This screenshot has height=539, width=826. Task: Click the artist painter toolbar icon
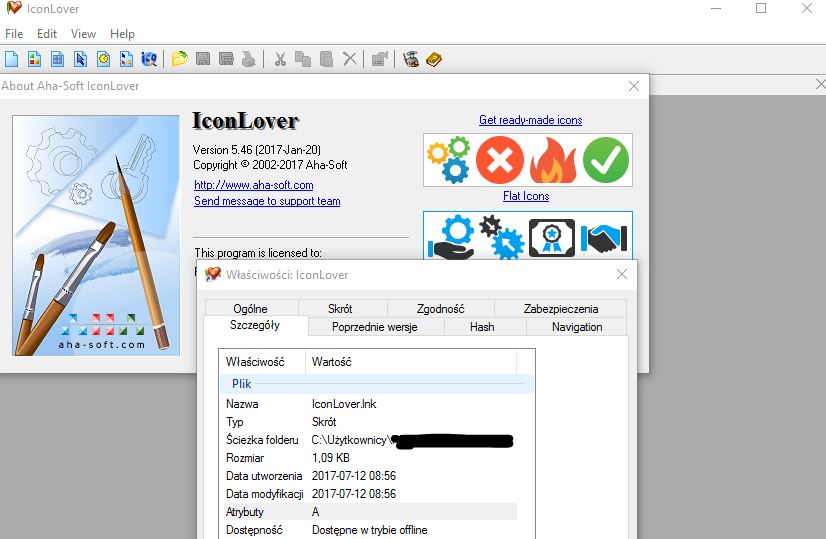[x=411, y=59]
